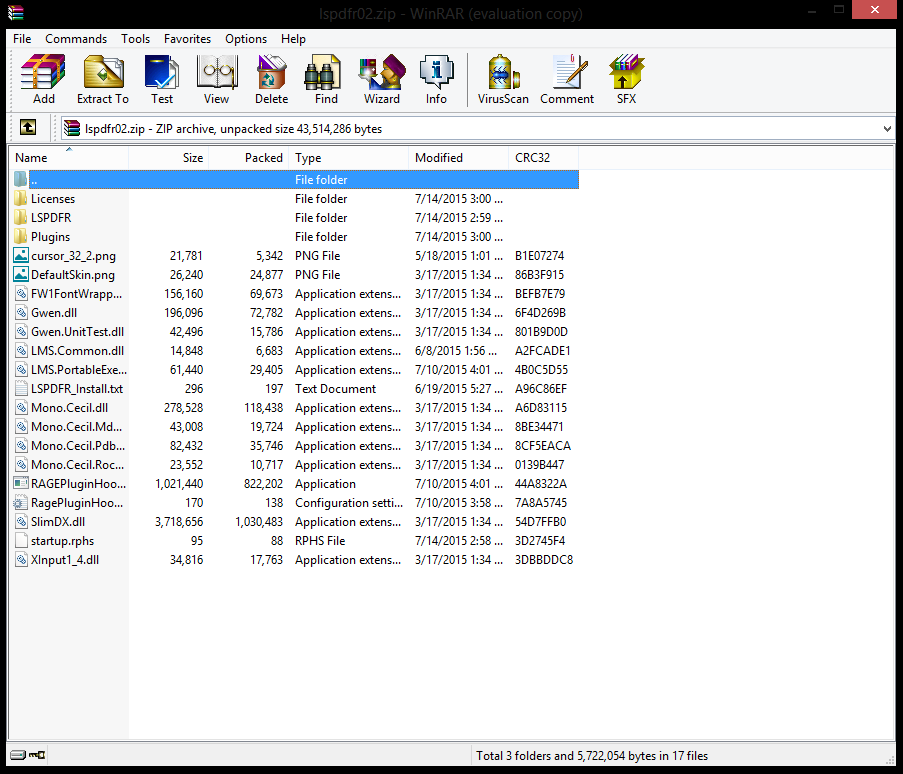
Task: Open the Tools menu
Action: coord(135,39)
